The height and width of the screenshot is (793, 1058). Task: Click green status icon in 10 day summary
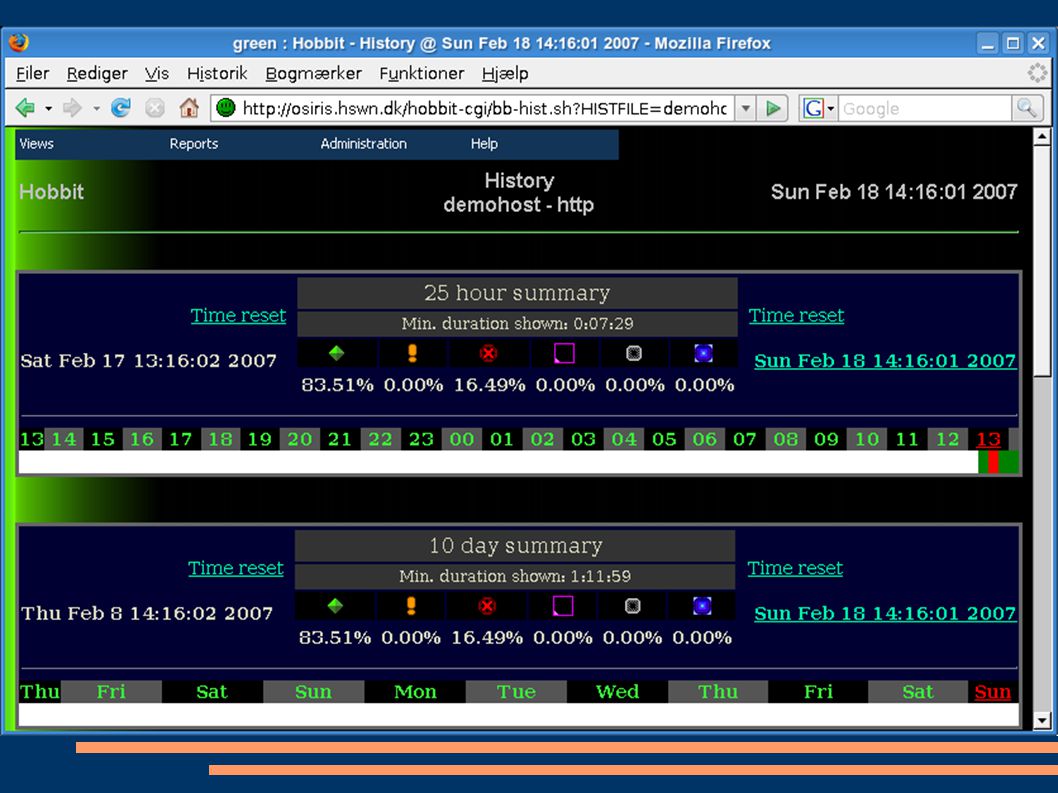click(x=335, y=605)
